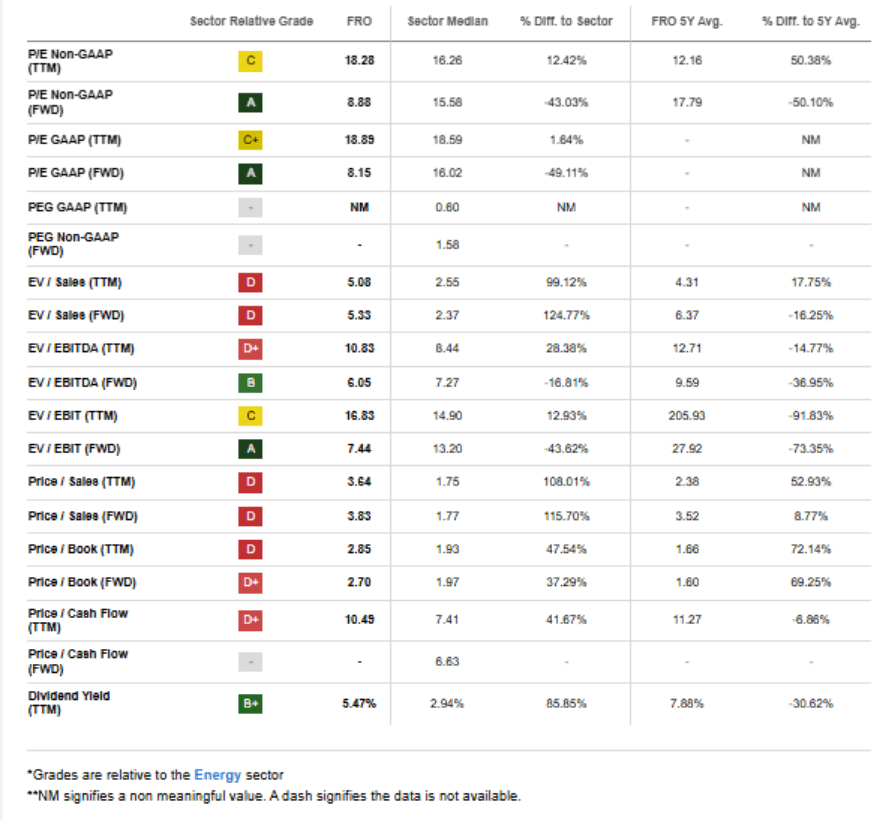Select the EV / EBIT (FWD) row label
Screen dimensions: 883x820
[x=74, y=449]
